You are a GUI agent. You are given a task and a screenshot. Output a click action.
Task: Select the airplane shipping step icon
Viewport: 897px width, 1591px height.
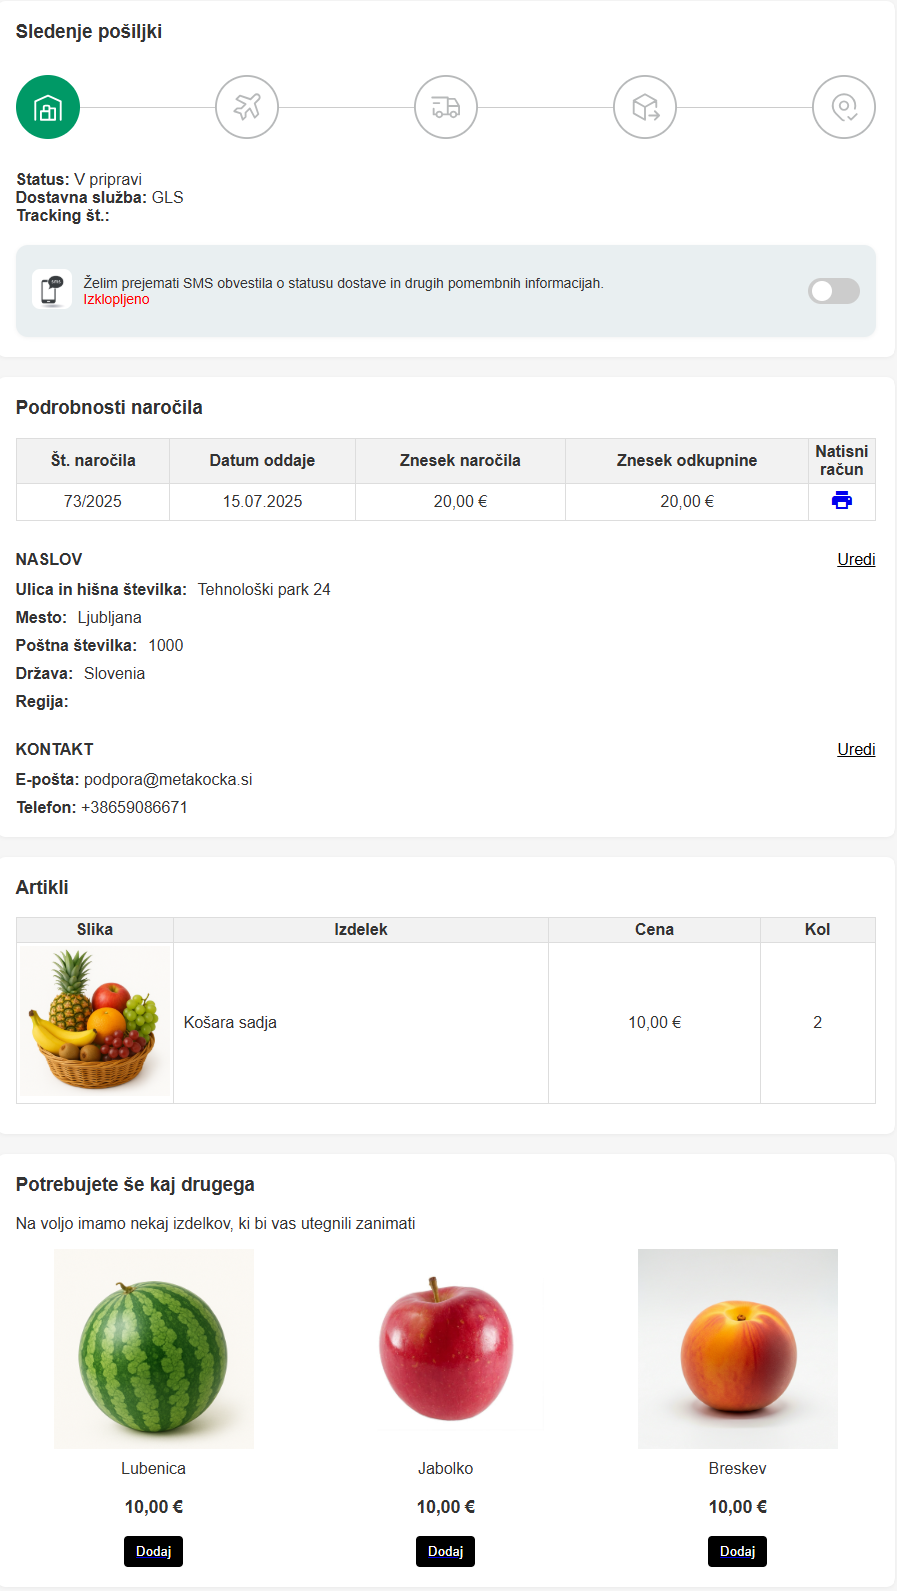coord(247,107)
